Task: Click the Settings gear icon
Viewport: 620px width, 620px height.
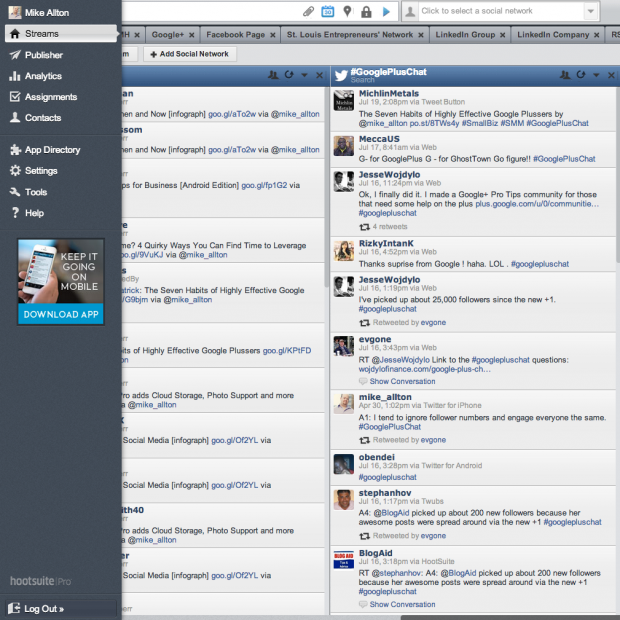Action: pos(15,171)
